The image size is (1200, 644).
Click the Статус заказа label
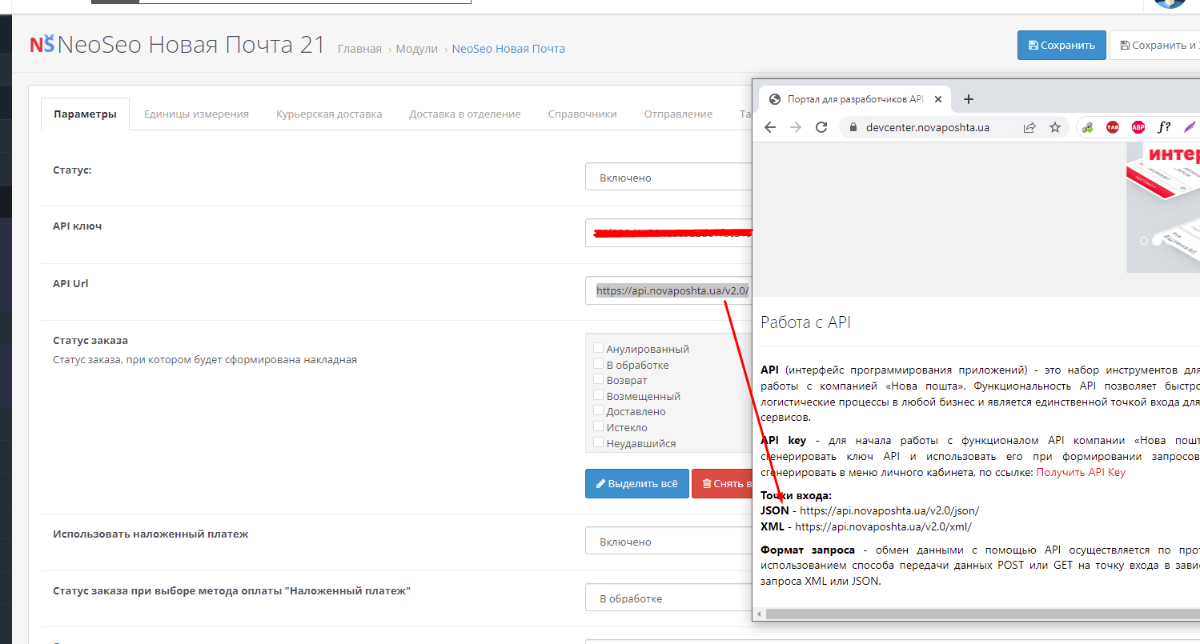click(90, 340)
